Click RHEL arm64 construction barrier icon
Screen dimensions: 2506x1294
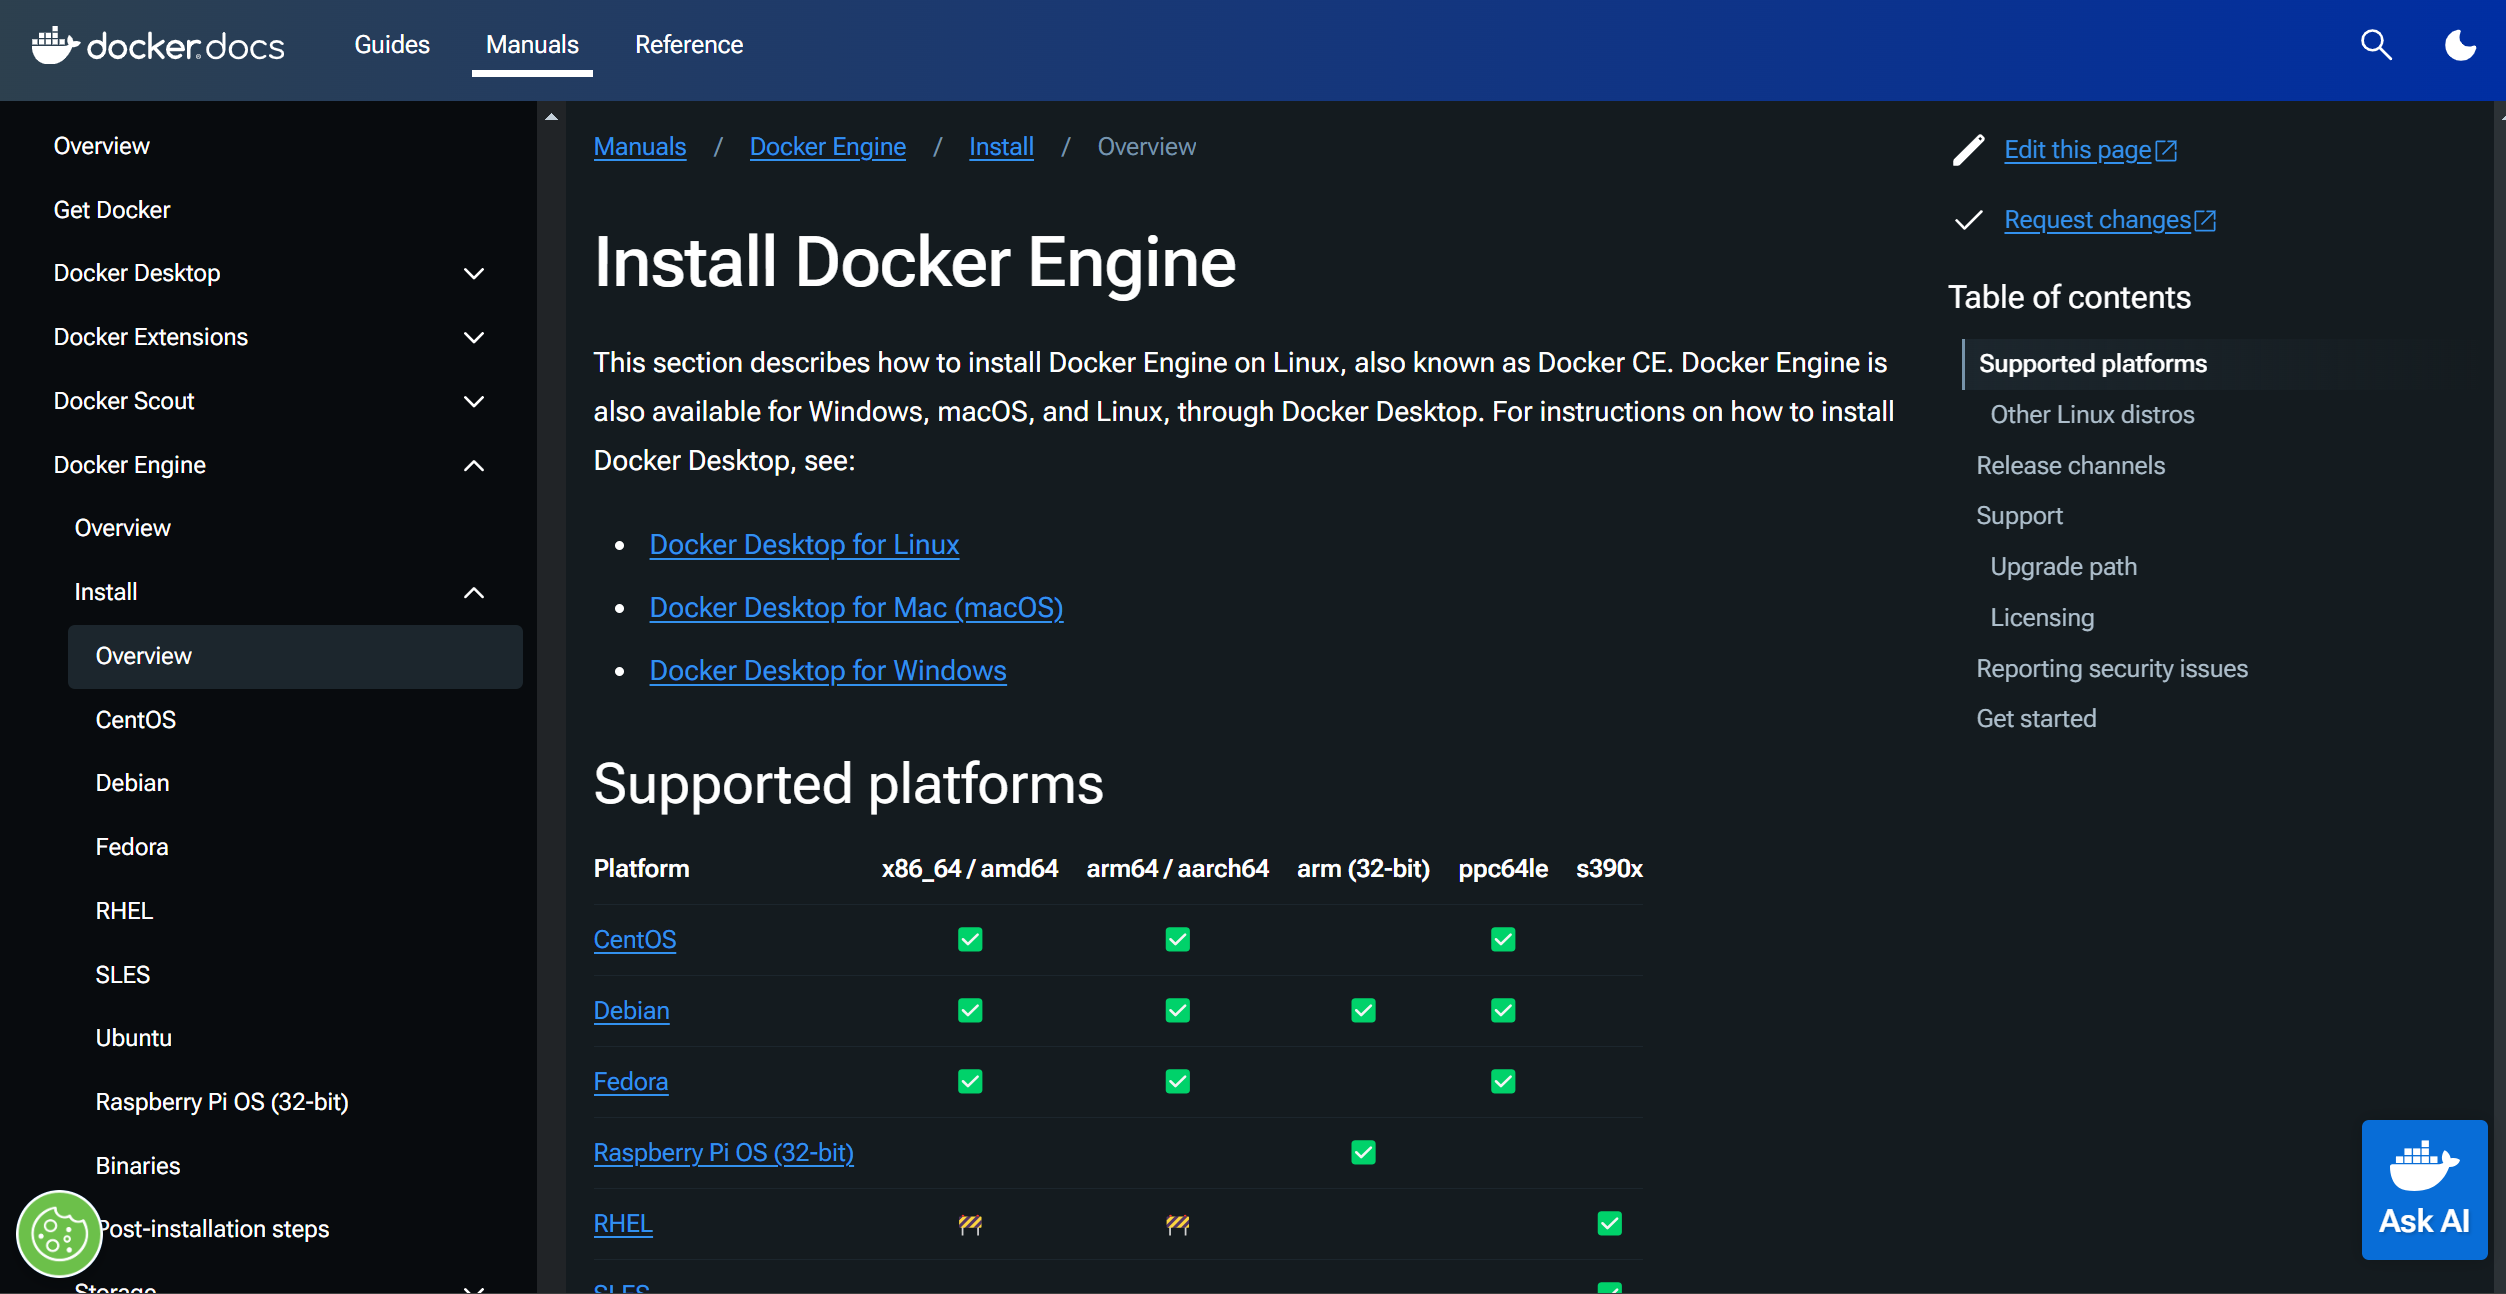(x=1177, y=1224)
